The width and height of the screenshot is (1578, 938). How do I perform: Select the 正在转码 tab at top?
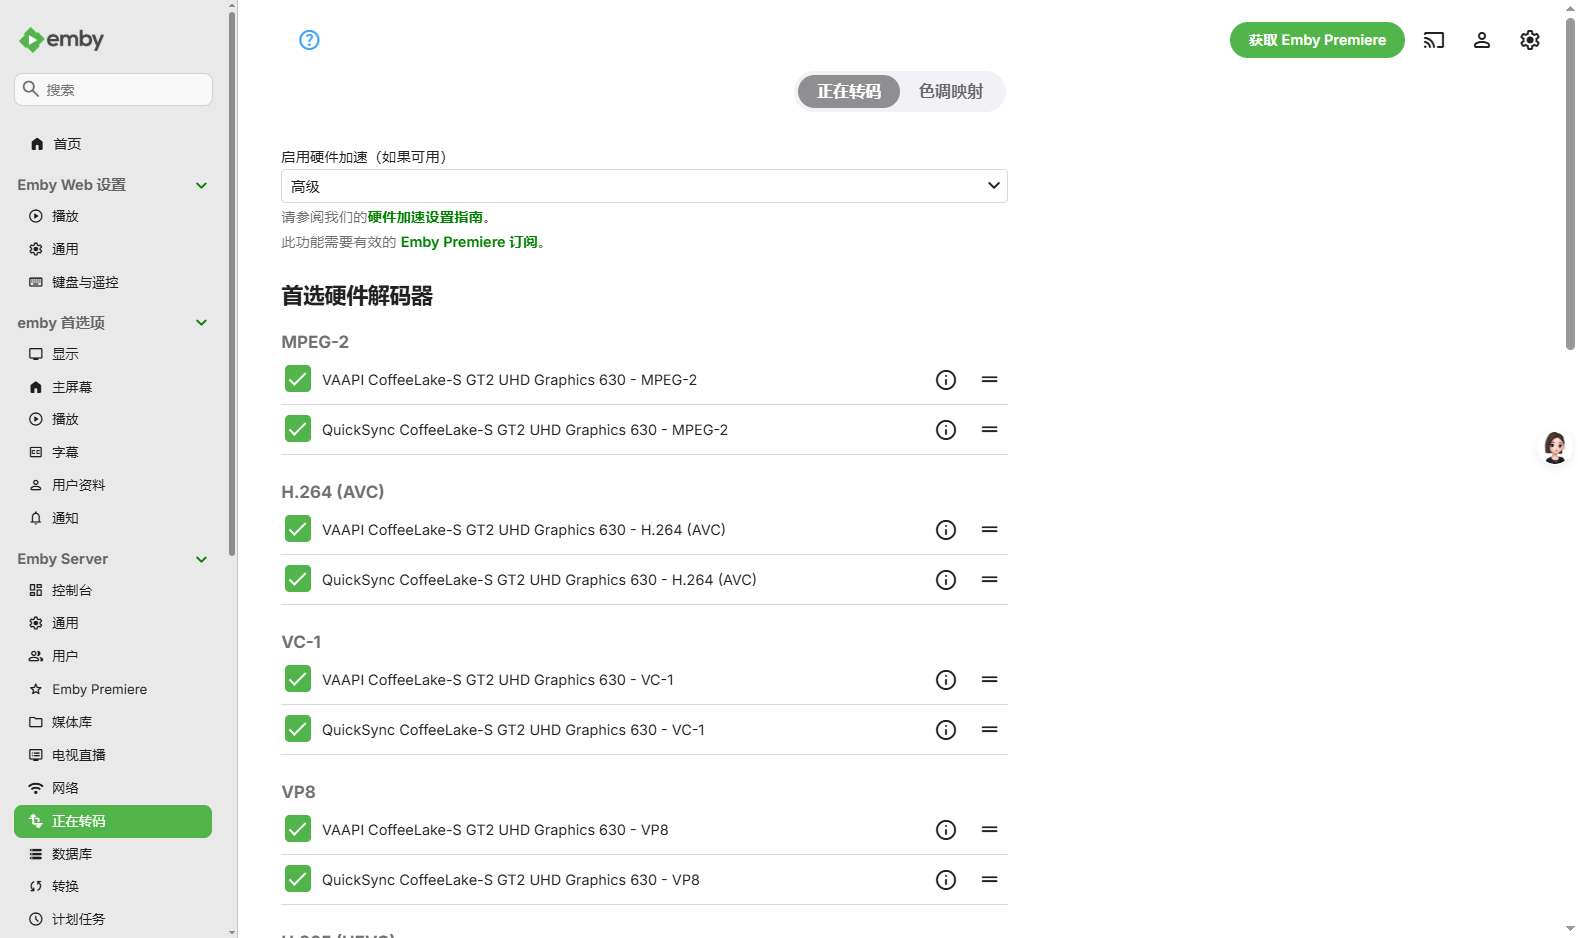(x=849, y=92)
